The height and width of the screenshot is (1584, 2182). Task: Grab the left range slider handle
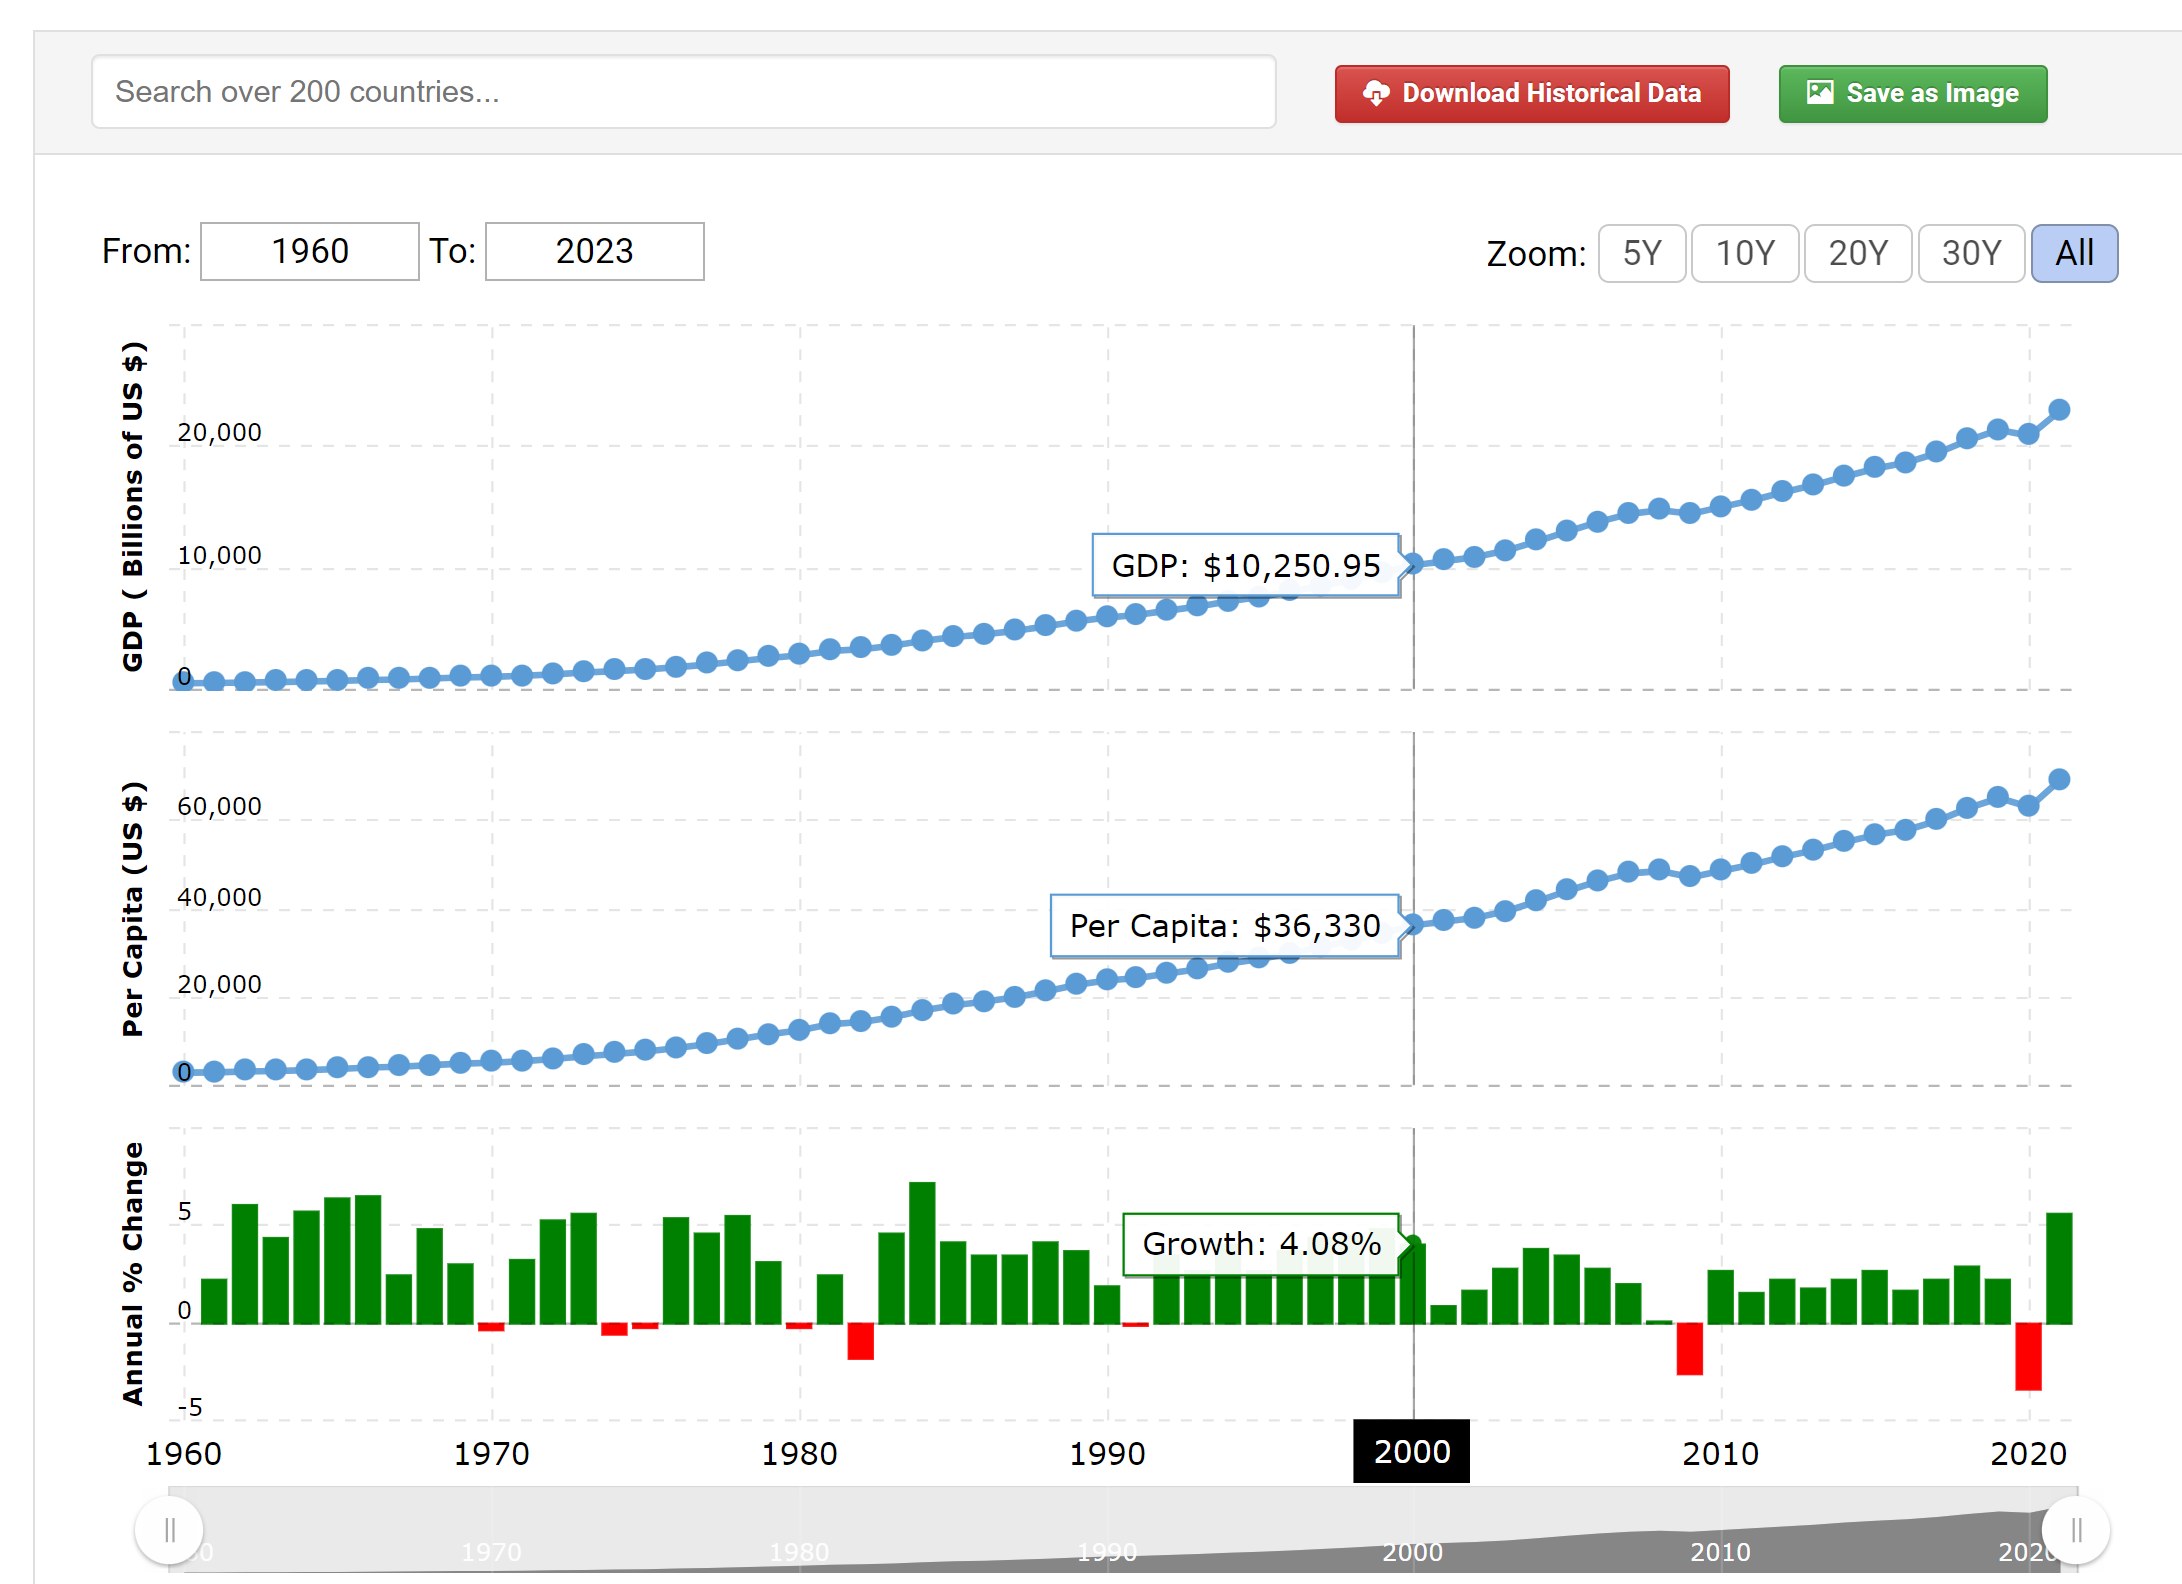tap(169, 1529)
